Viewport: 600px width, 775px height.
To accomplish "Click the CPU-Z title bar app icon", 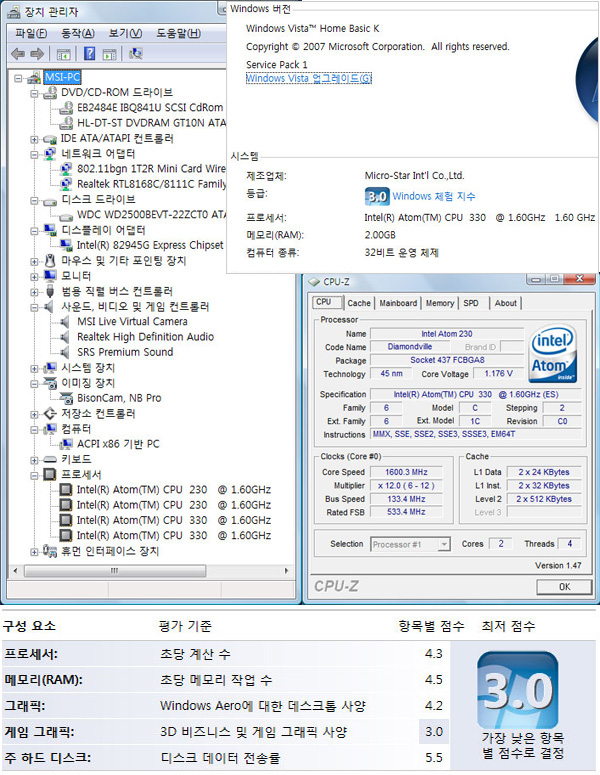I will click(314, 282).
